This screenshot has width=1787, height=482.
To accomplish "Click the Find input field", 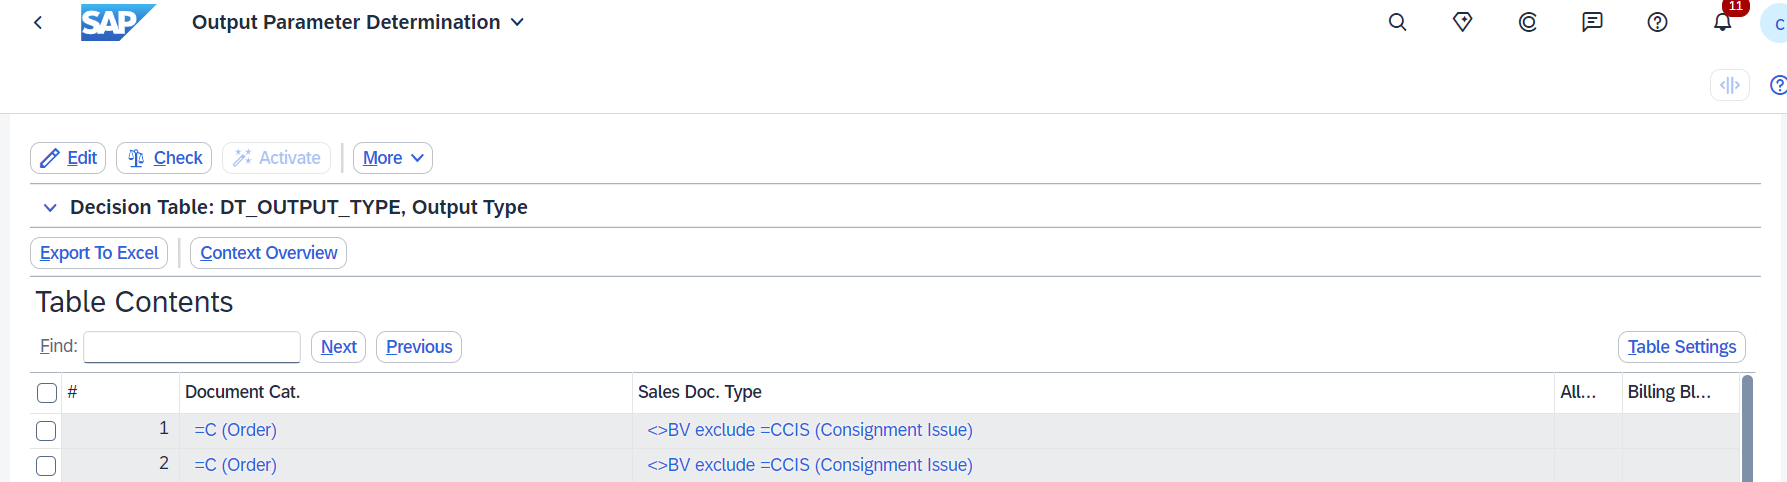I will coord(192,347).
